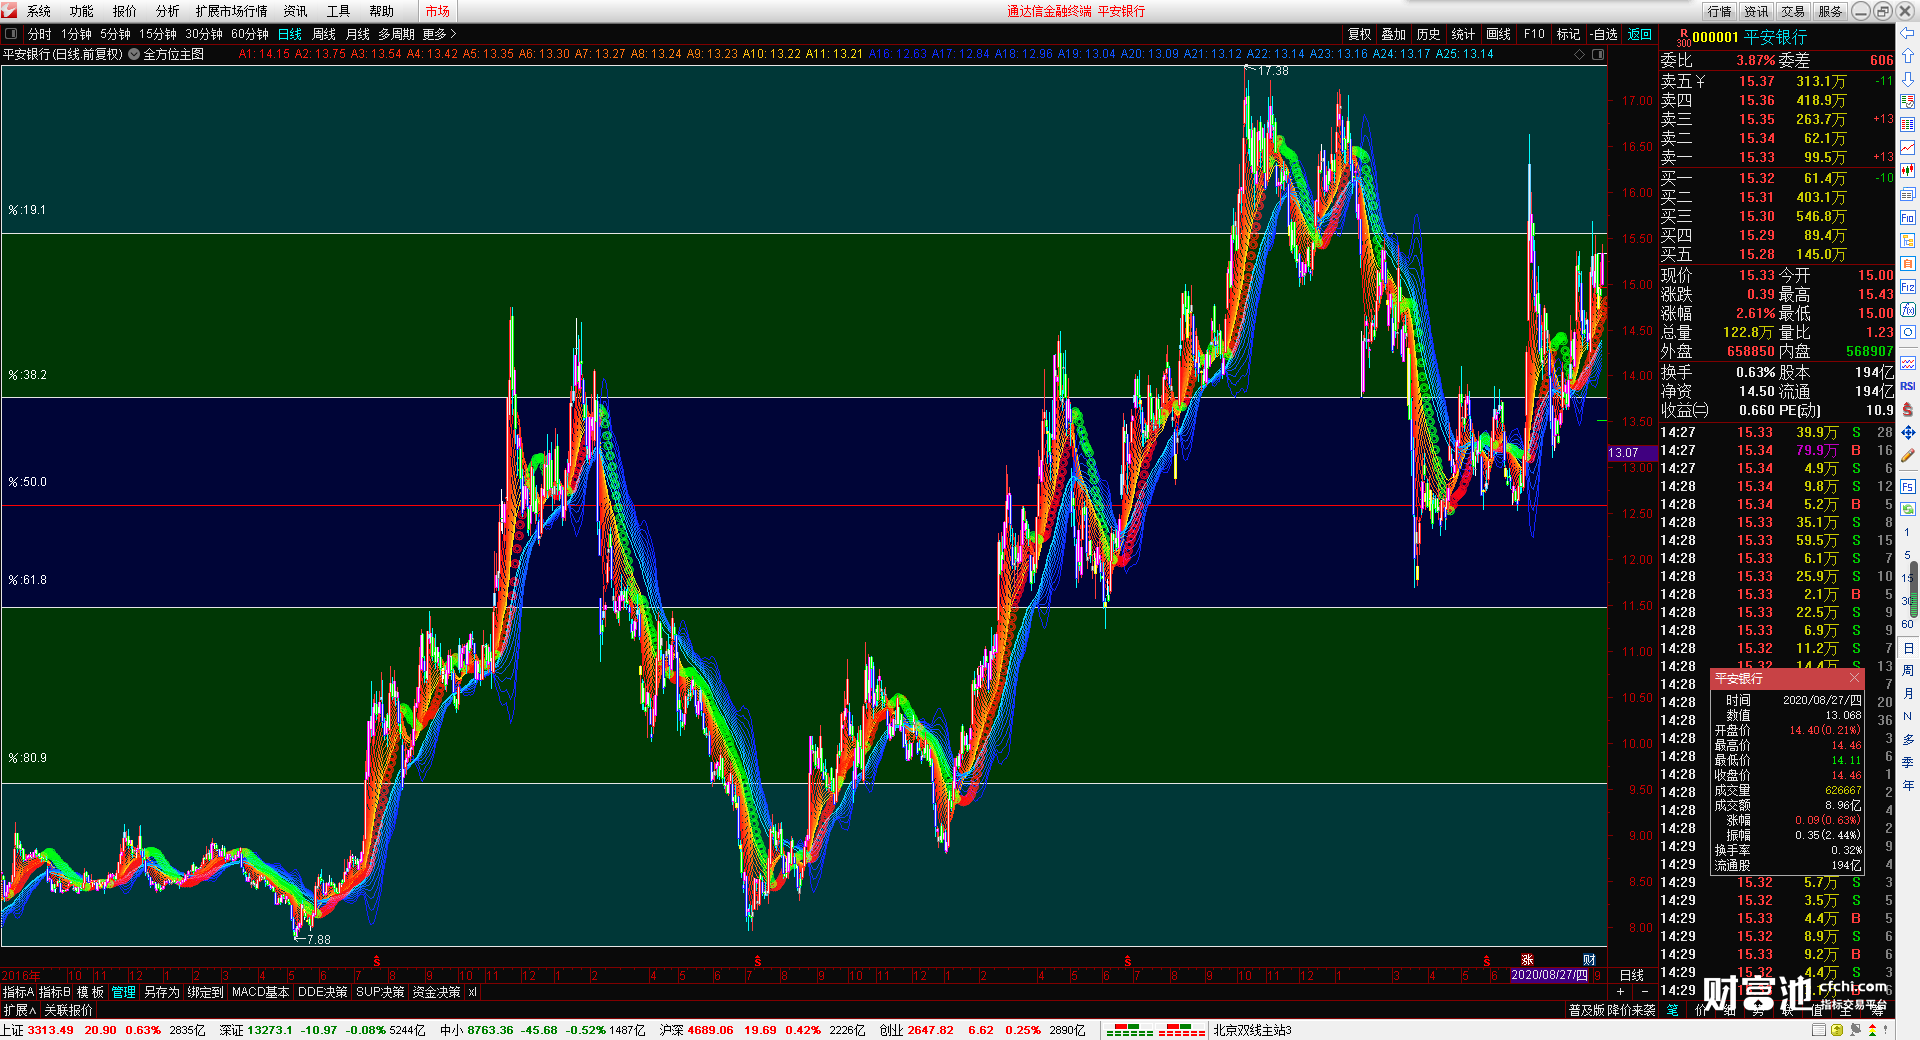Open the 功能 menu
The width and height of the screenshot is (1920, 1040).
82,11
